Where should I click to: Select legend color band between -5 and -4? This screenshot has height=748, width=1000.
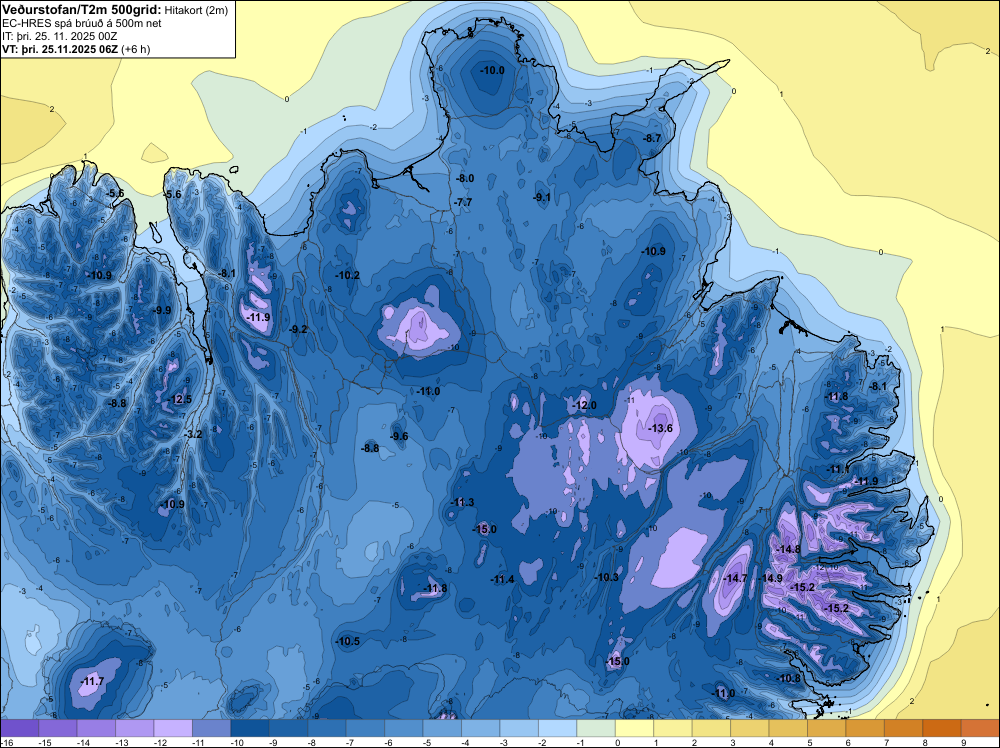[442, 728]
